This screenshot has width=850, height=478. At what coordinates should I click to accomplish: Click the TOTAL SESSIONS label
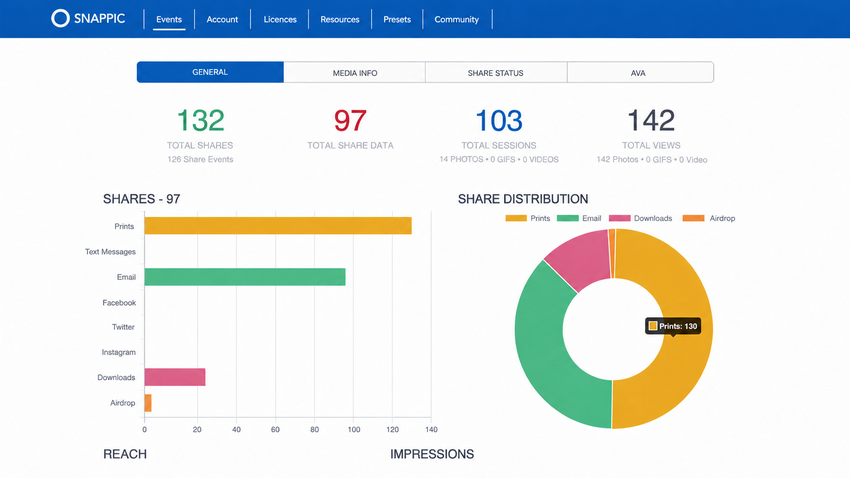(499, 145)
